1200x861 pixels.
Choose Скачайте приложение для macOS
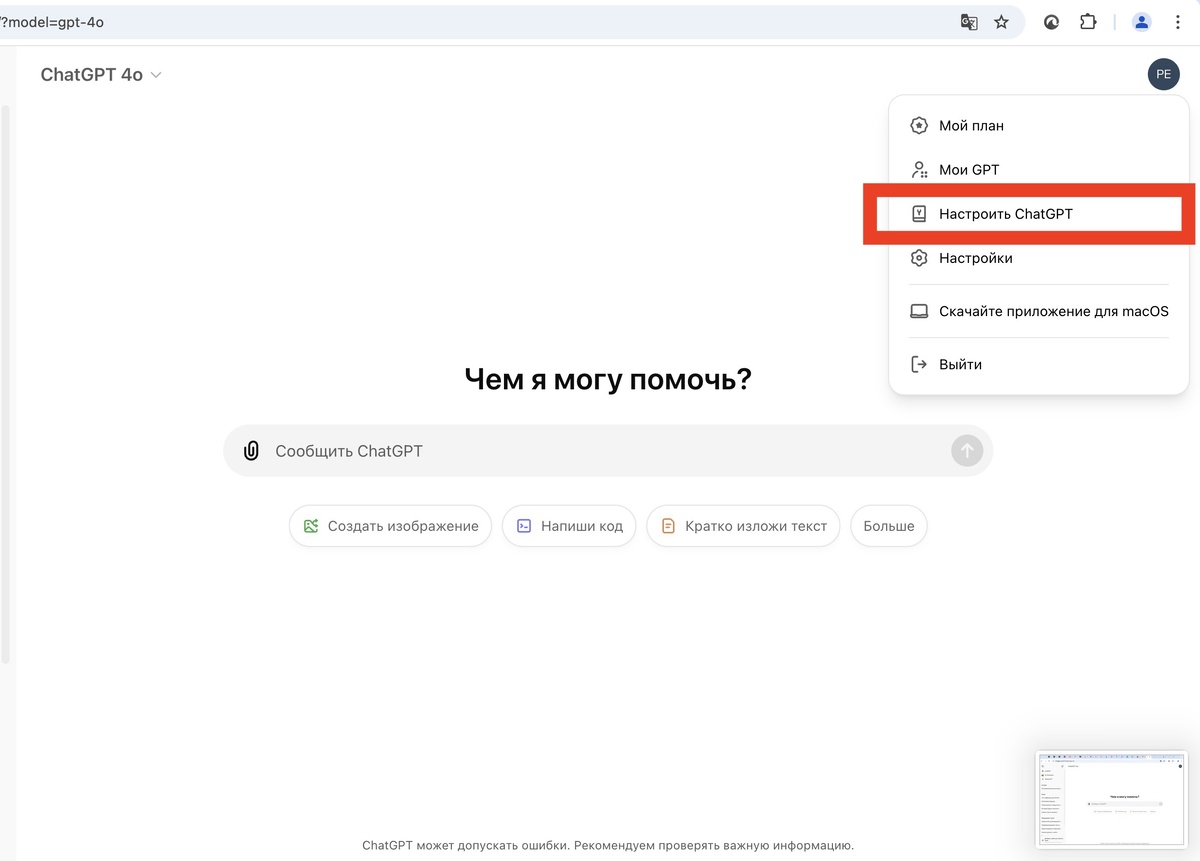tap(1039, 311)
